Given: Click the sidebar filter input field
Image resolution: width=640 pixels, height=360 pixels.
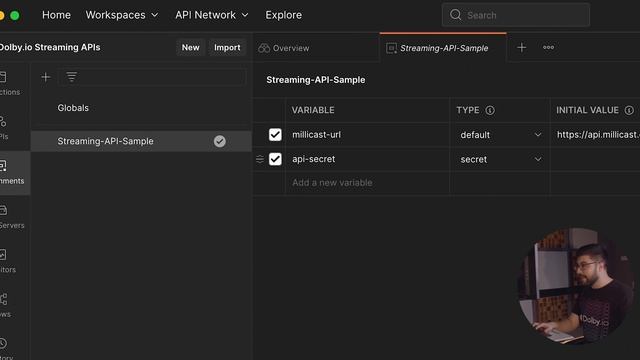Looking at the screenshot, I should click(x=152, y=77).
